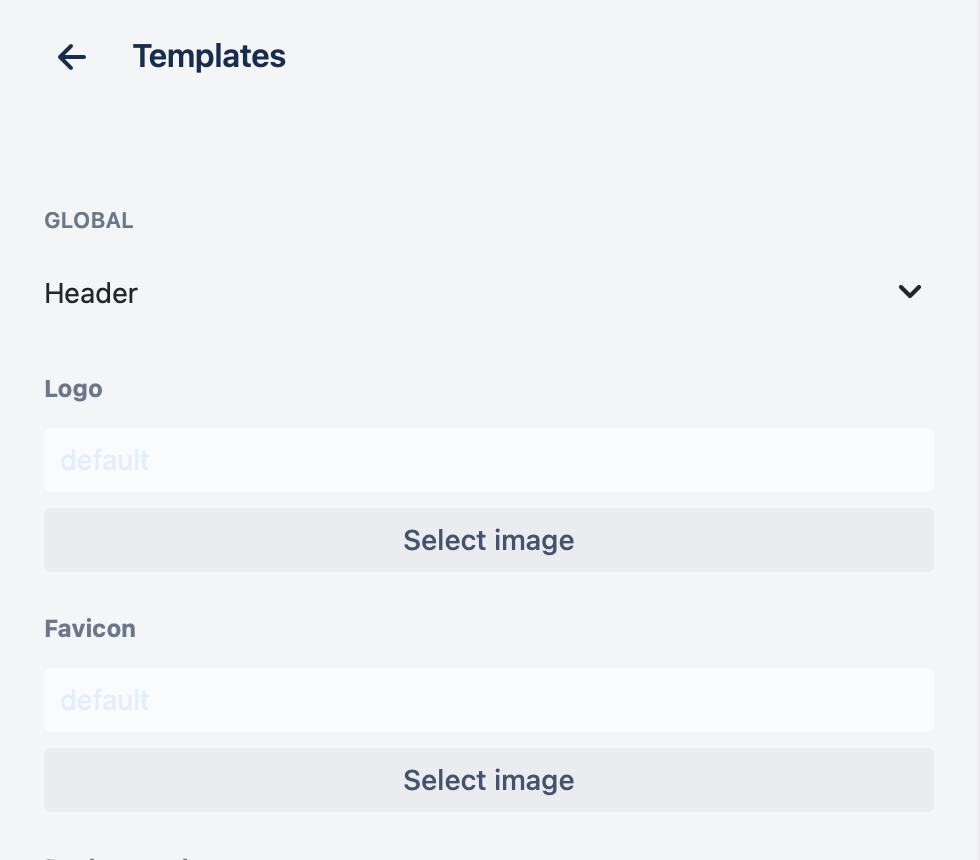This screenshot has width=980, height=860.
Task: Go back from the Templates panel
Action: (x=72, y=57)
